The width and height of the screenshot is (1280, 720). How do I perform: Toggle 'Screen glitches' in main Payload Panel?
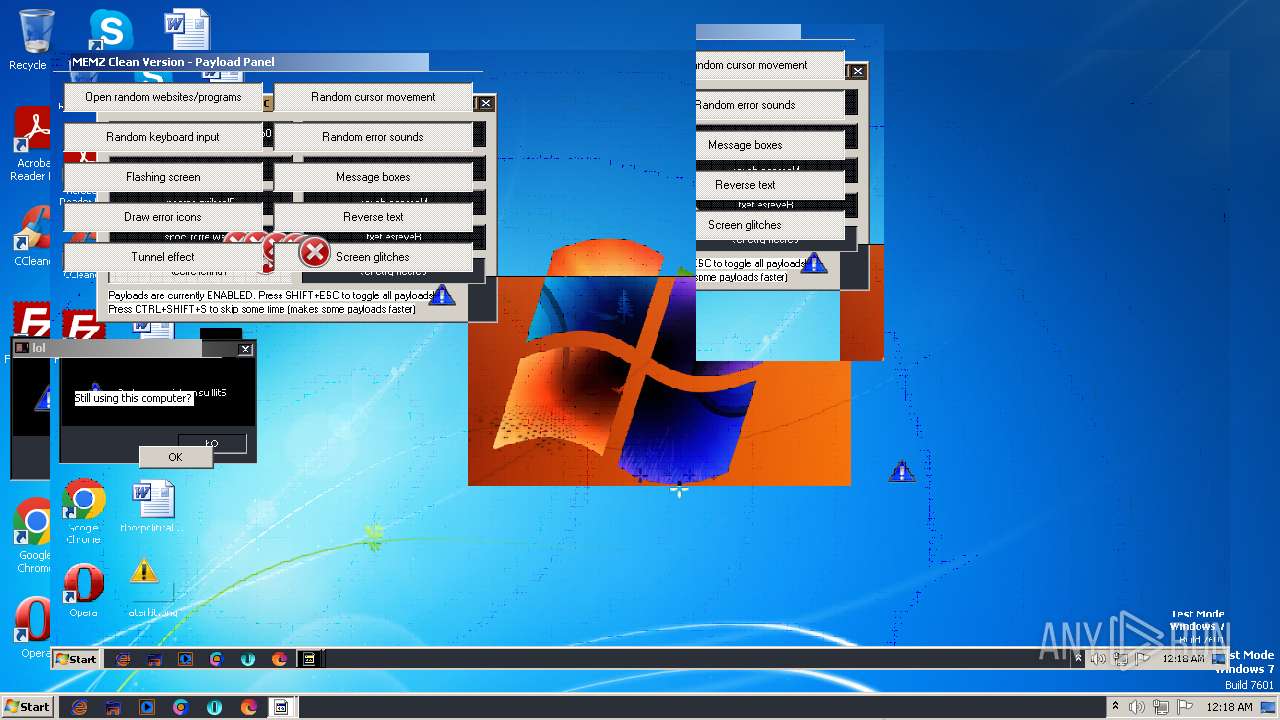coord(373,257)
